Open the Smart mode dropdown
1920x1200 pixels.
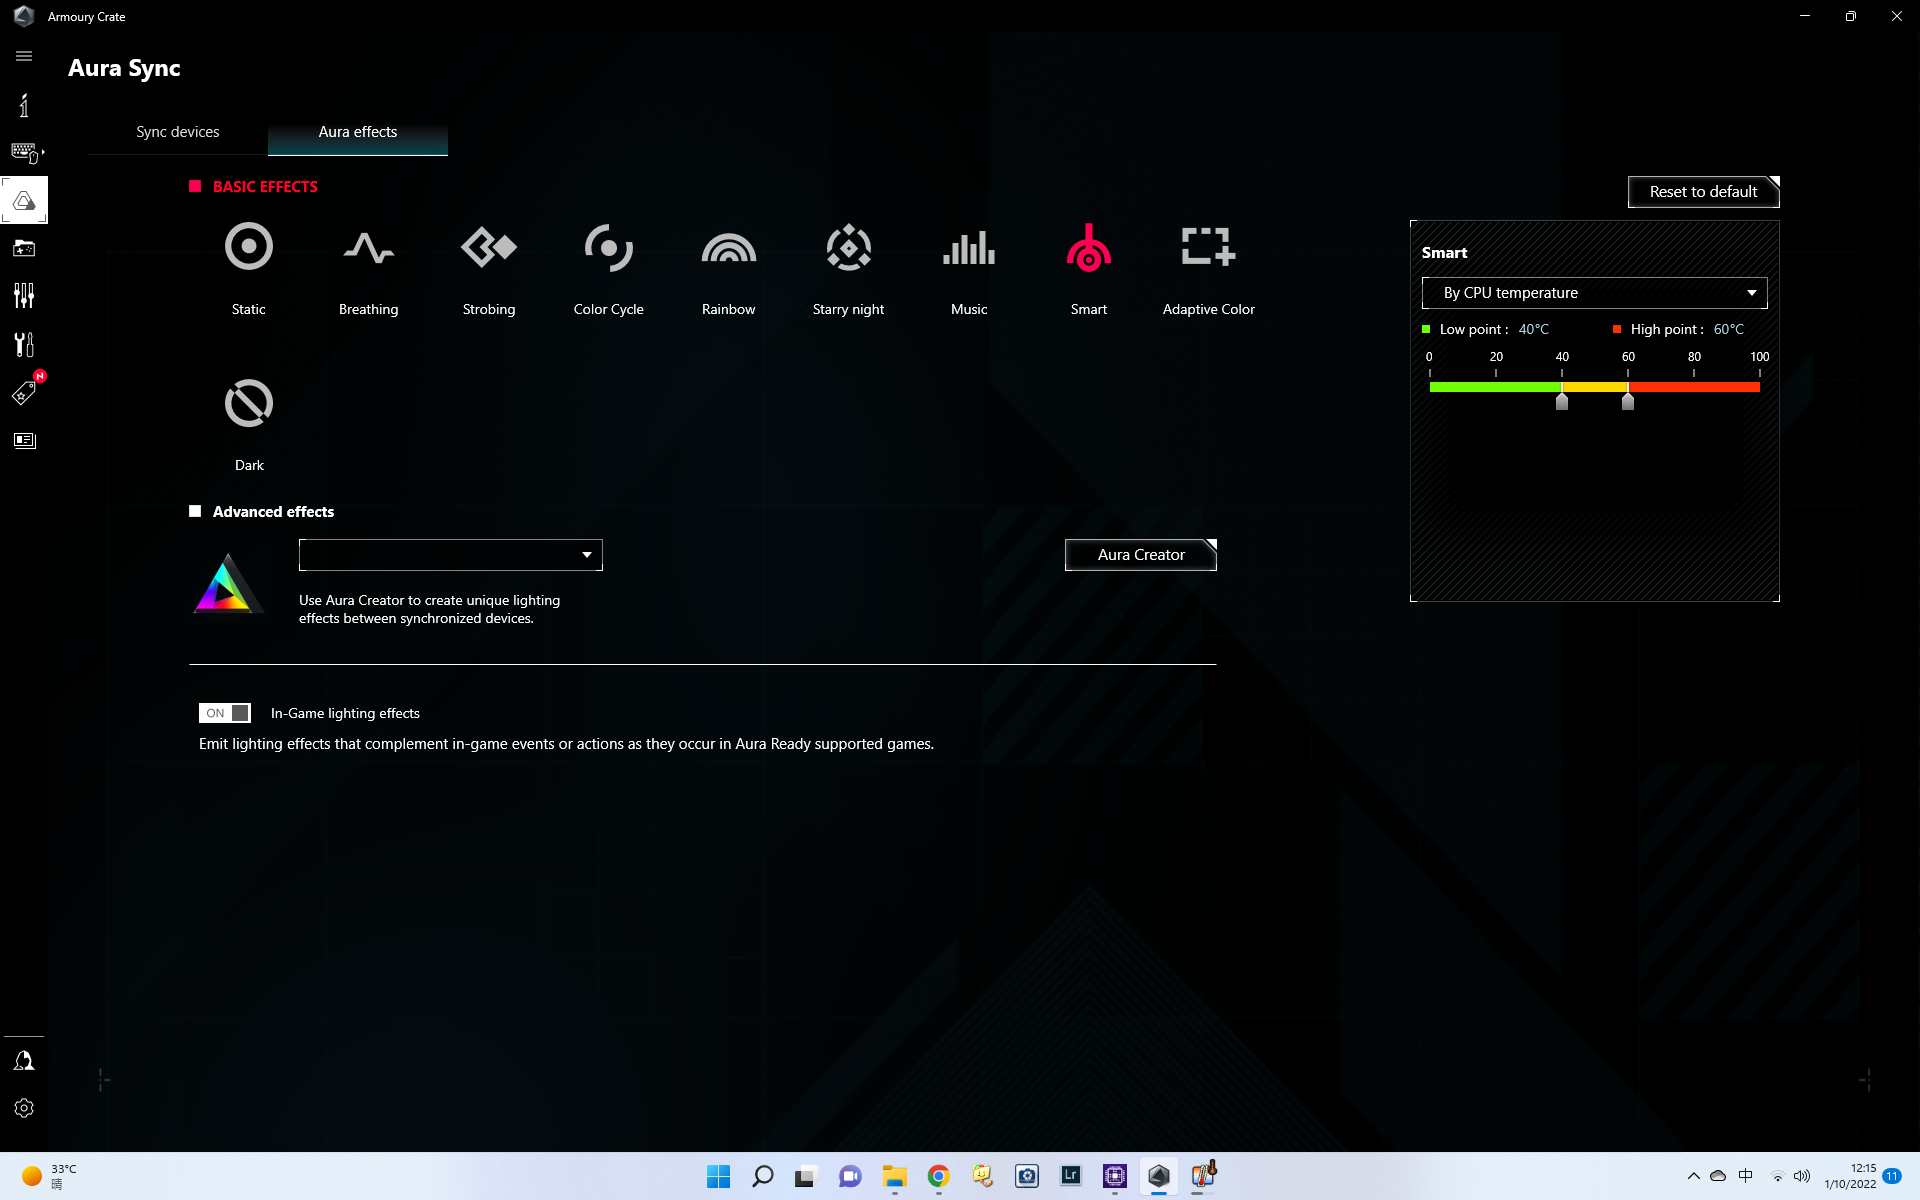pos(1594,293)
